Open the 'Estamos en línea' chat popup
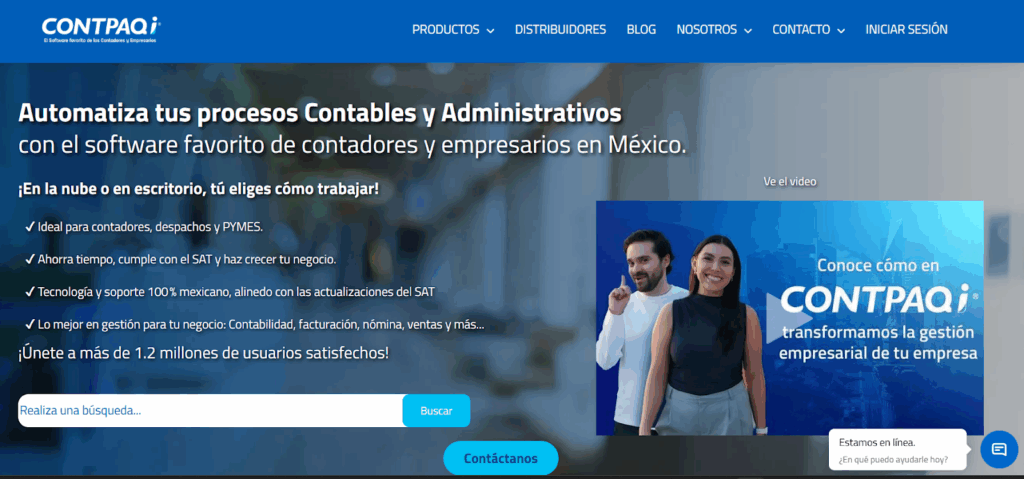1024x479 pixels. pos(897,450)
